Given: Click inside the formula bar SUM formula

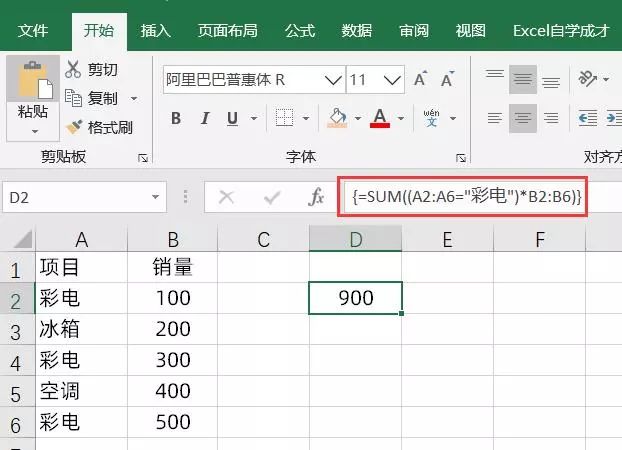Looking at the screenshot, I should click(466, 197).
